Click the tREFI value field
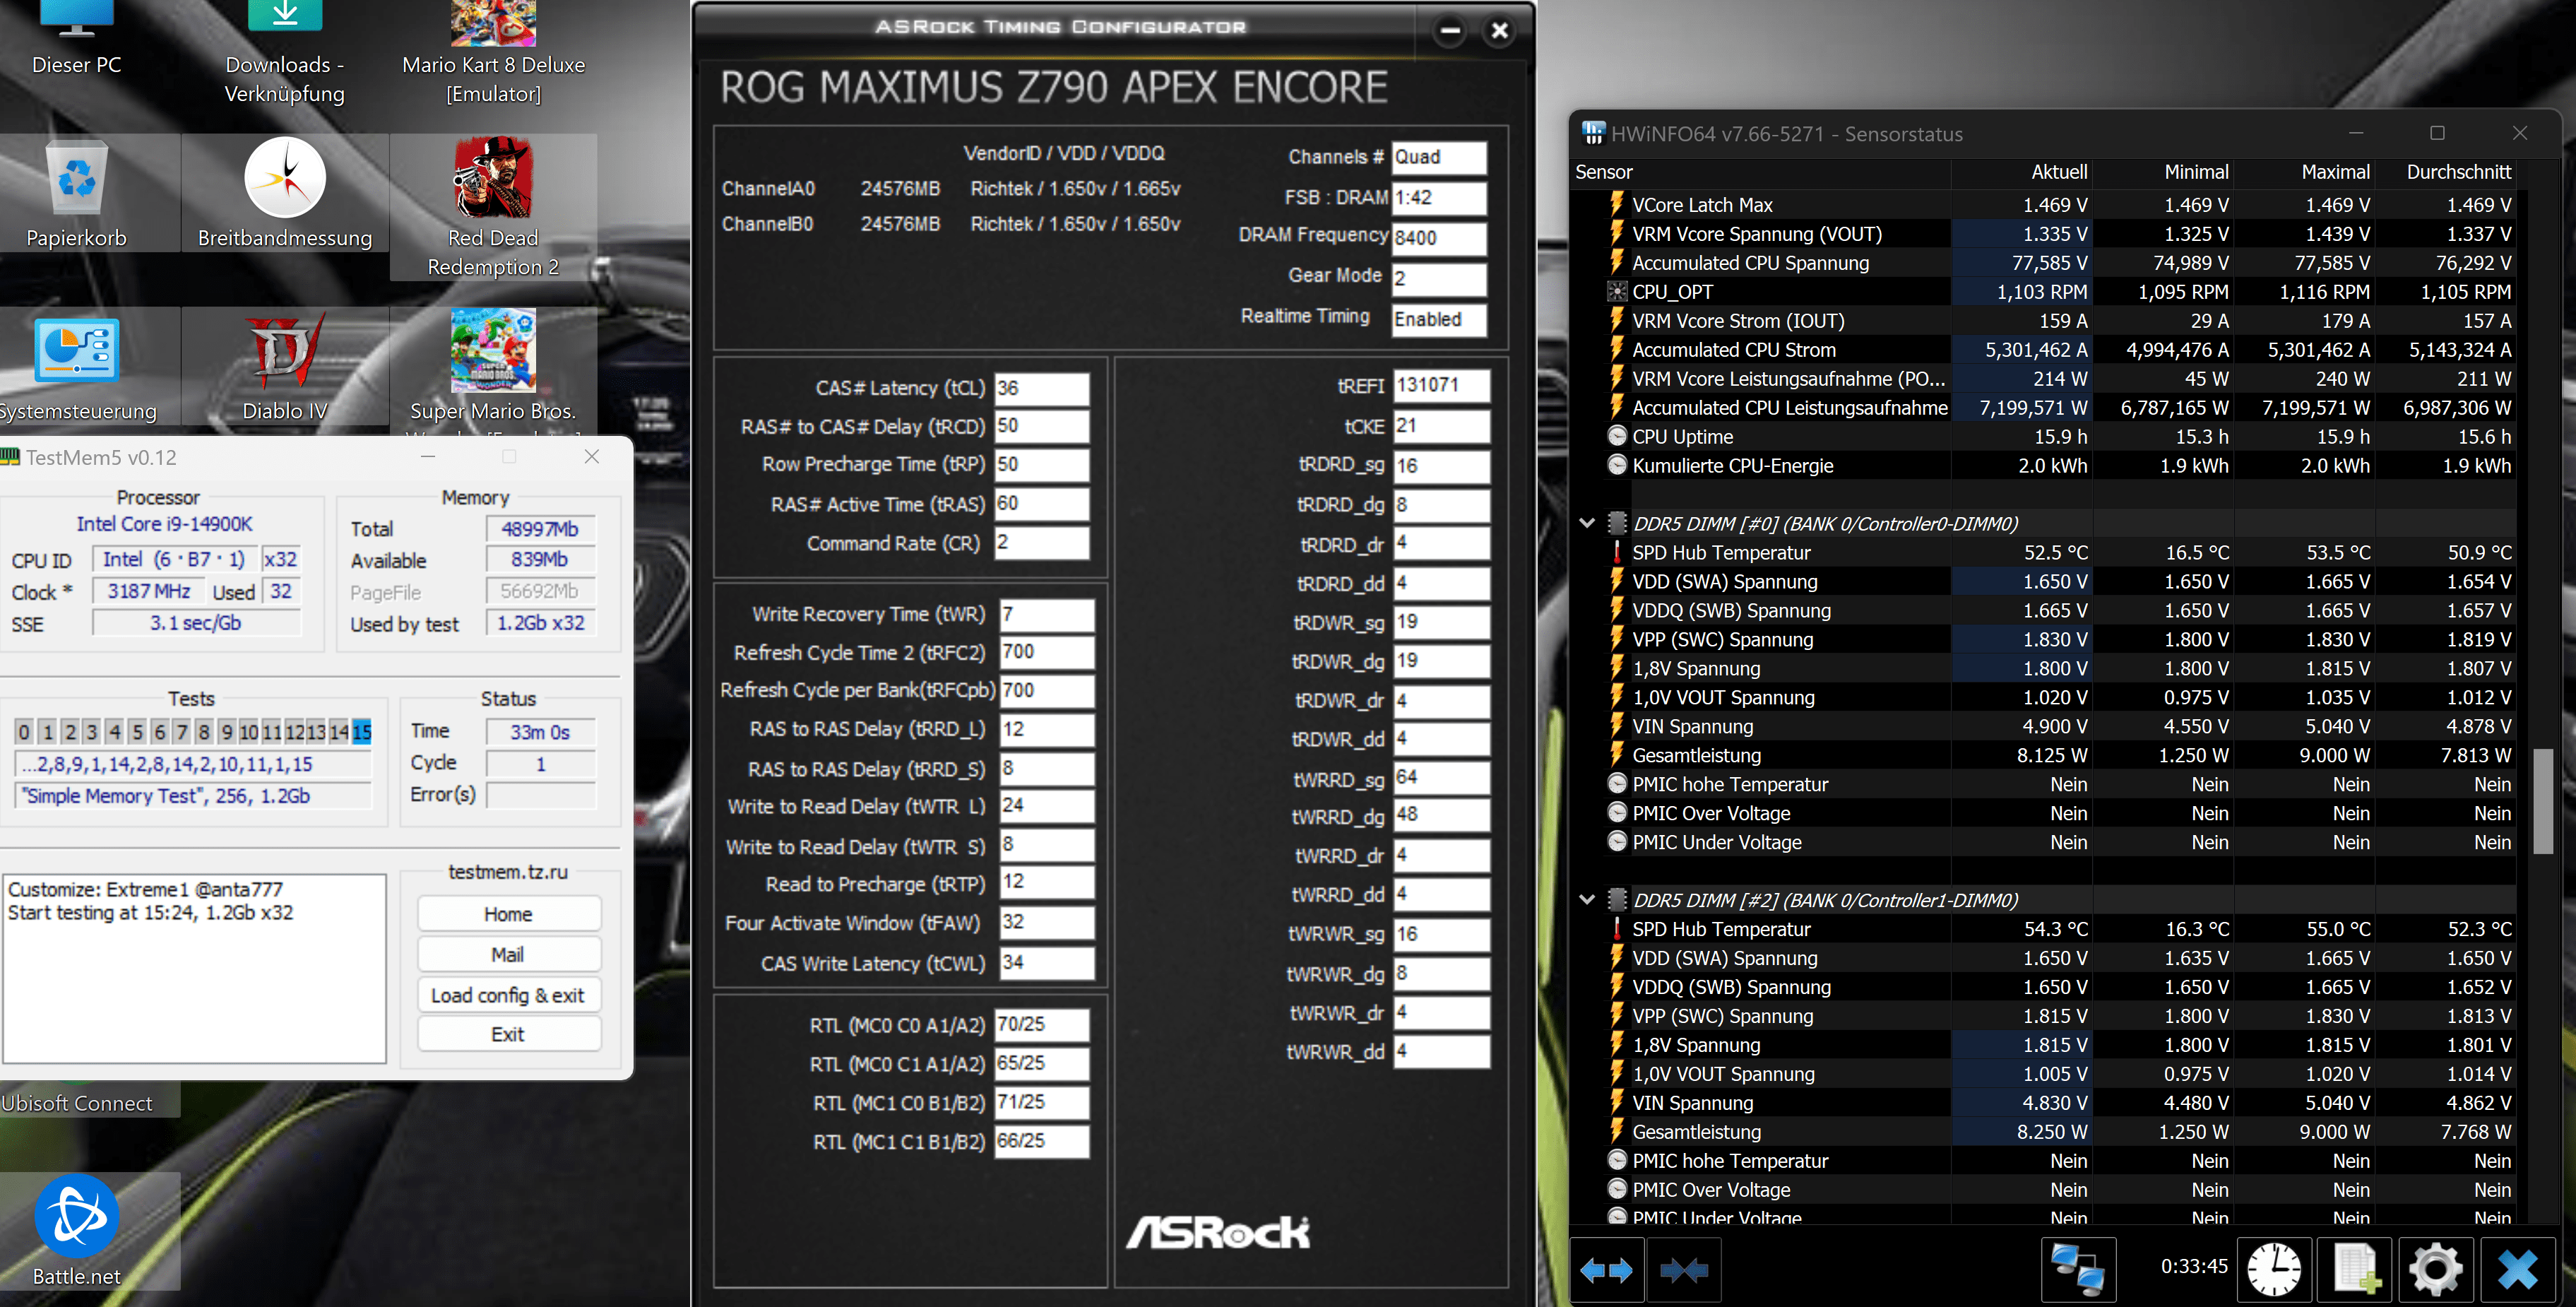The width and height of the screenshot is (2576, 1307). [x=1441, y=385]
